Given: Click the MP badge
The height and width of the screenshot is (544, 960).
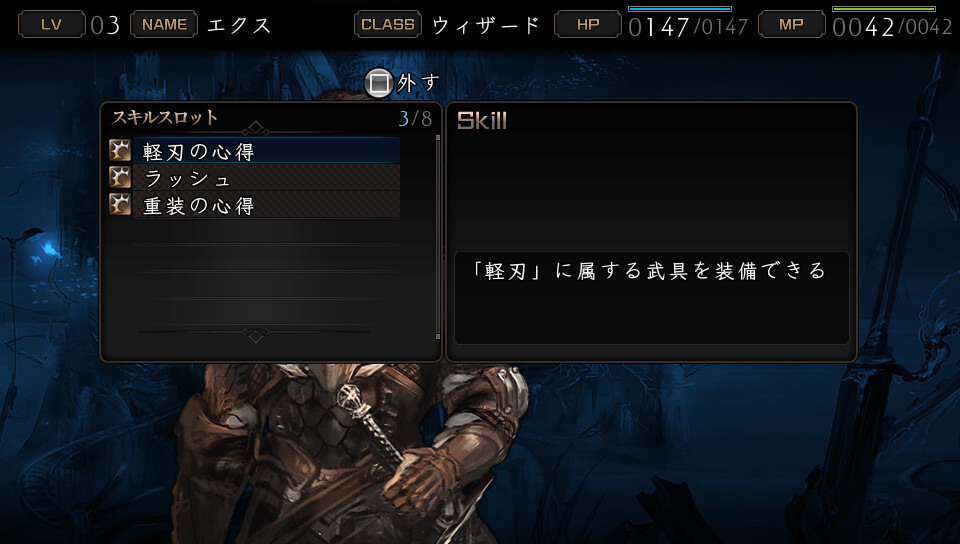Looking at the screenshot, I should [x=792, y=24].
